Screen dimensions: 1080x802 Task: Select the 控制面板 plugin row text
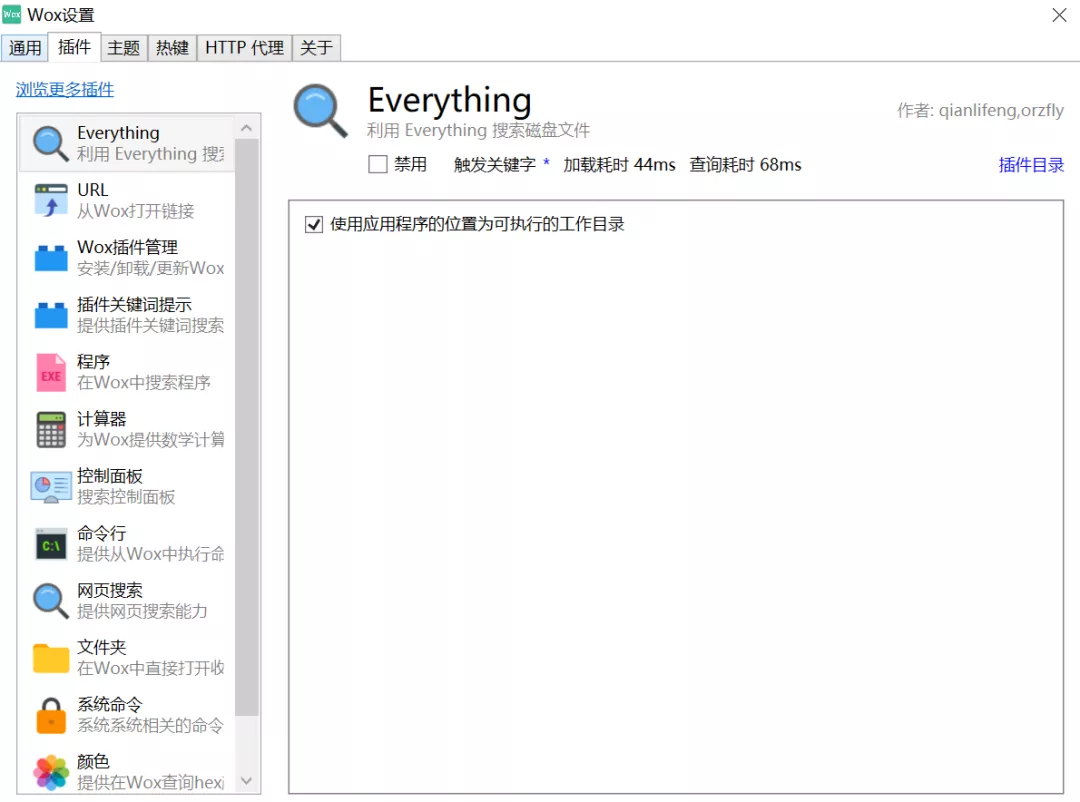(x=126, y=486)
